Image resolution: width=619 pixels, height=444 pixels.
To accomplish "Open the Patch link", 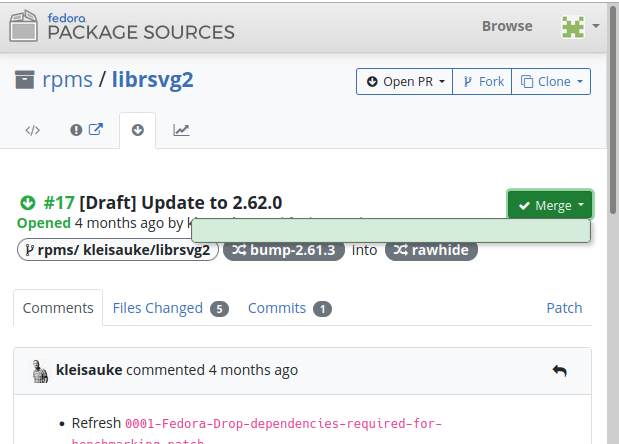I will point(564,308).
